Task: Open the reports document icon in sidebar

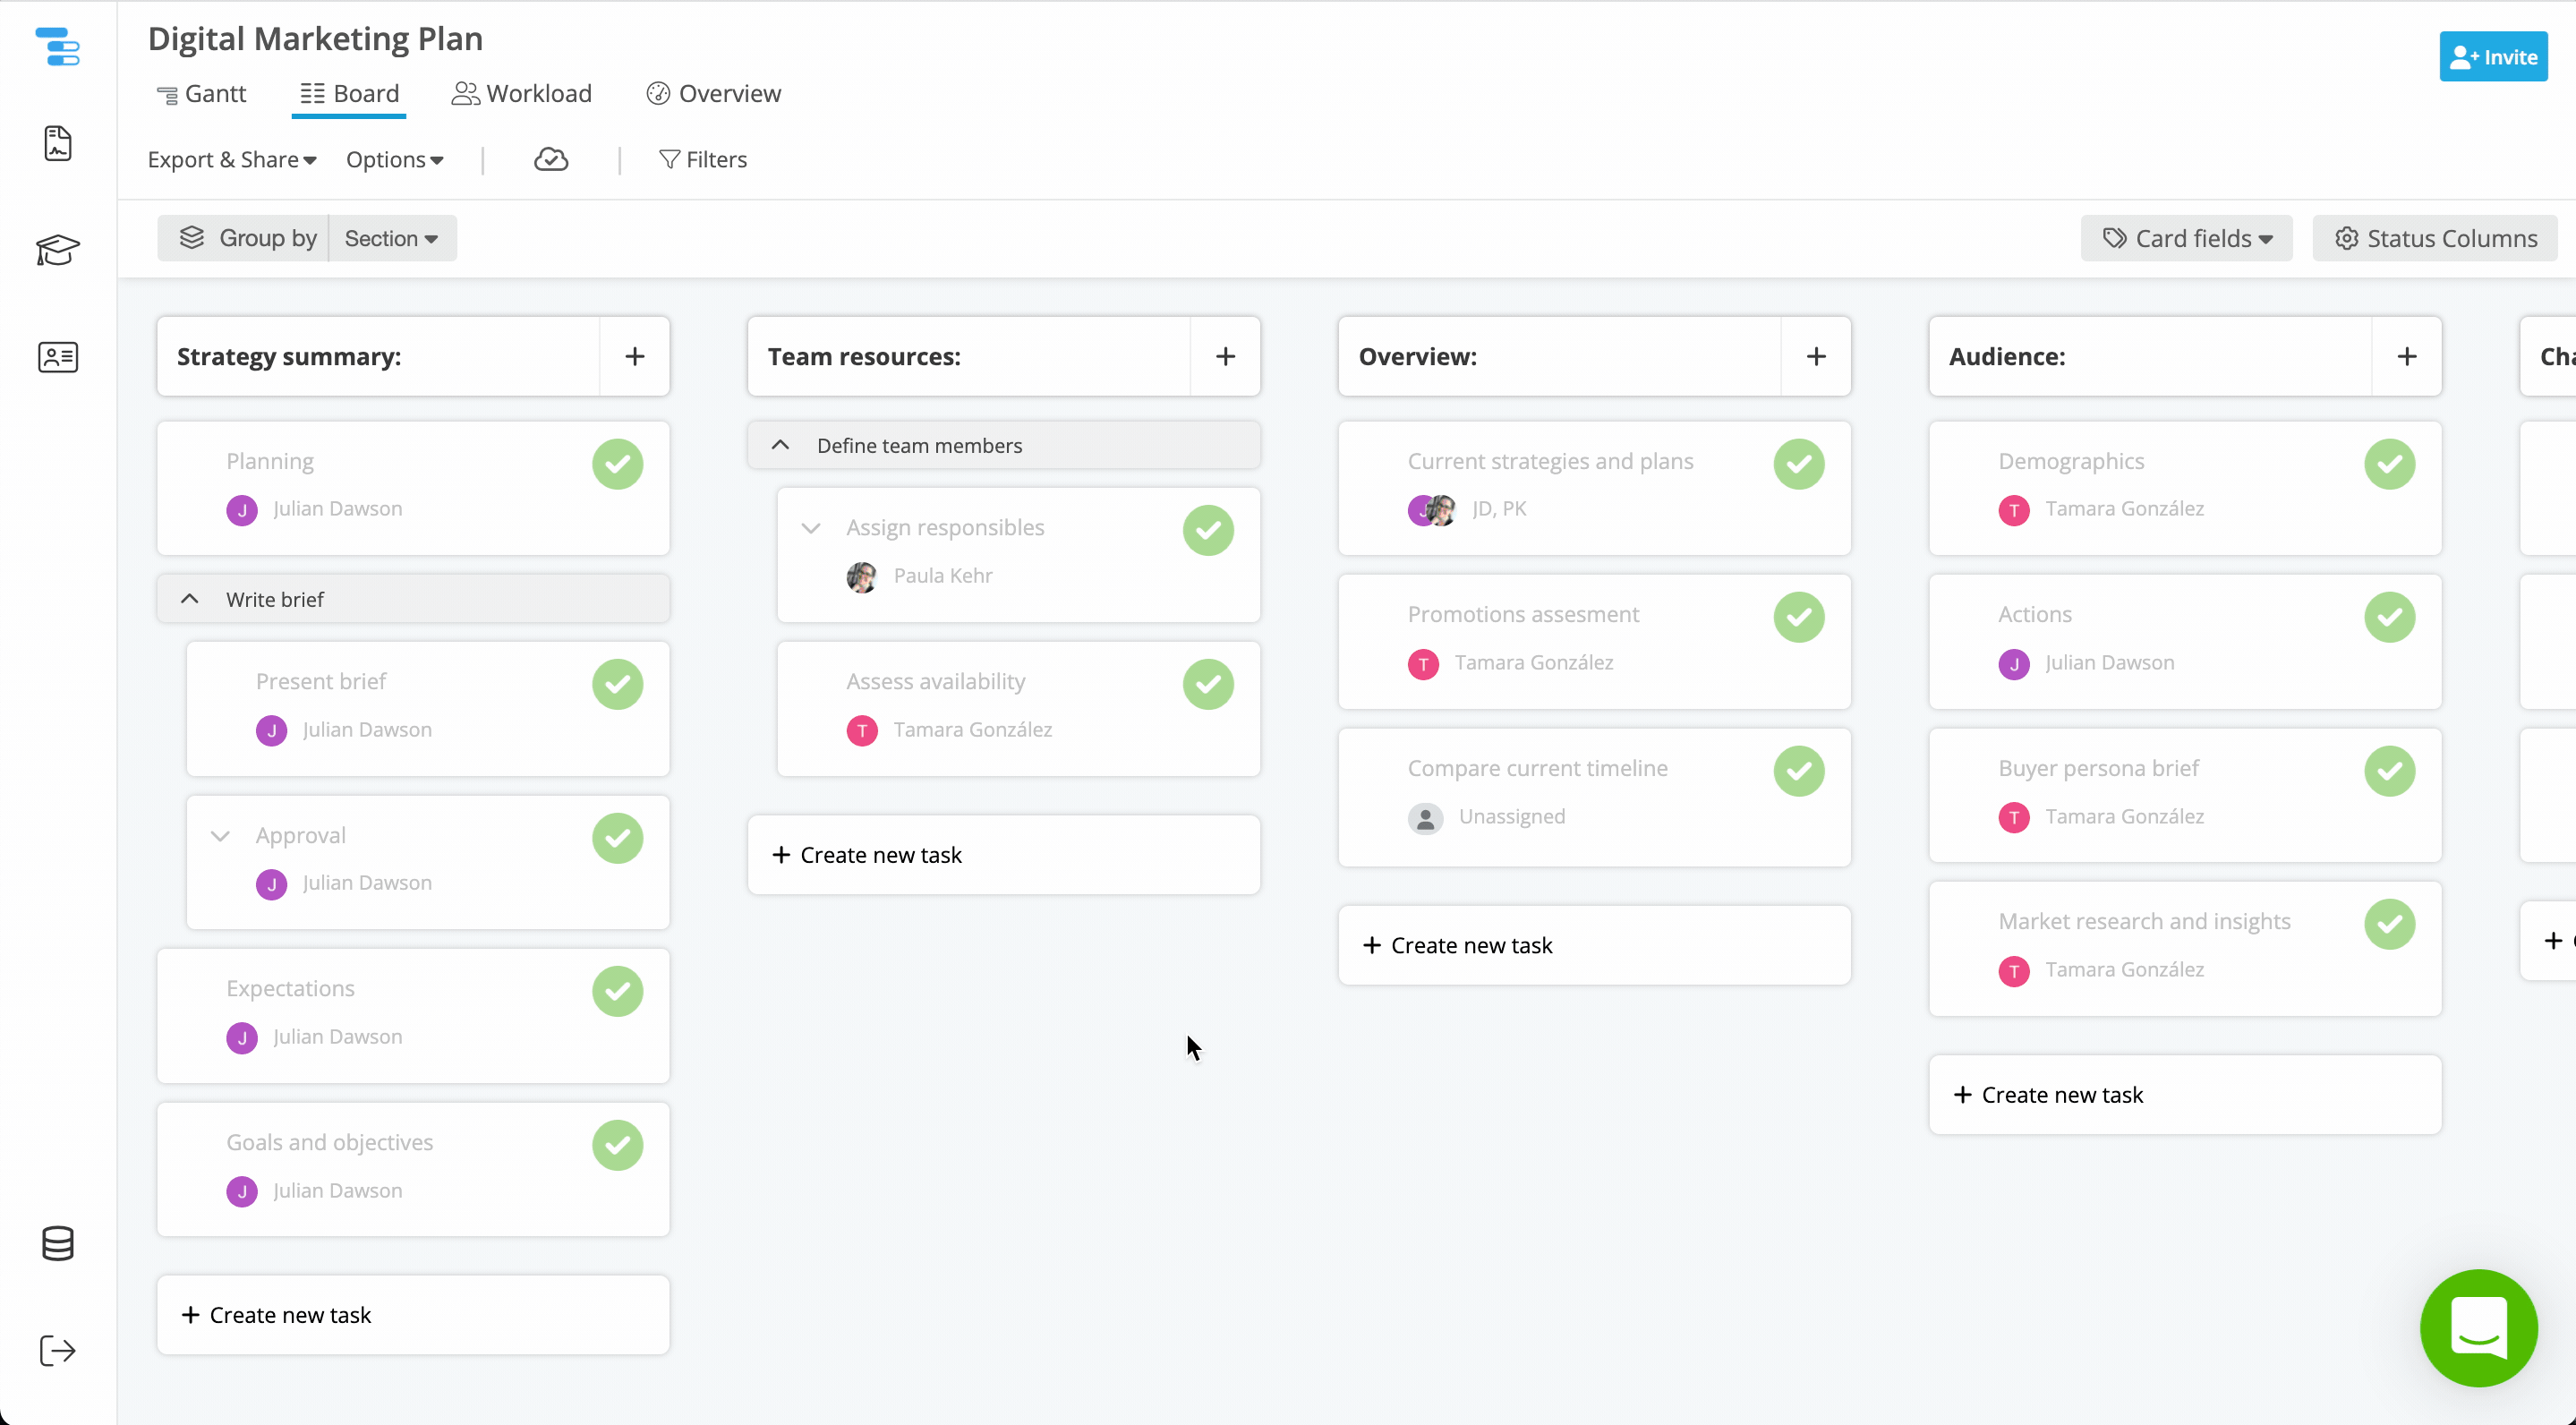Action: tap(58, 144)
